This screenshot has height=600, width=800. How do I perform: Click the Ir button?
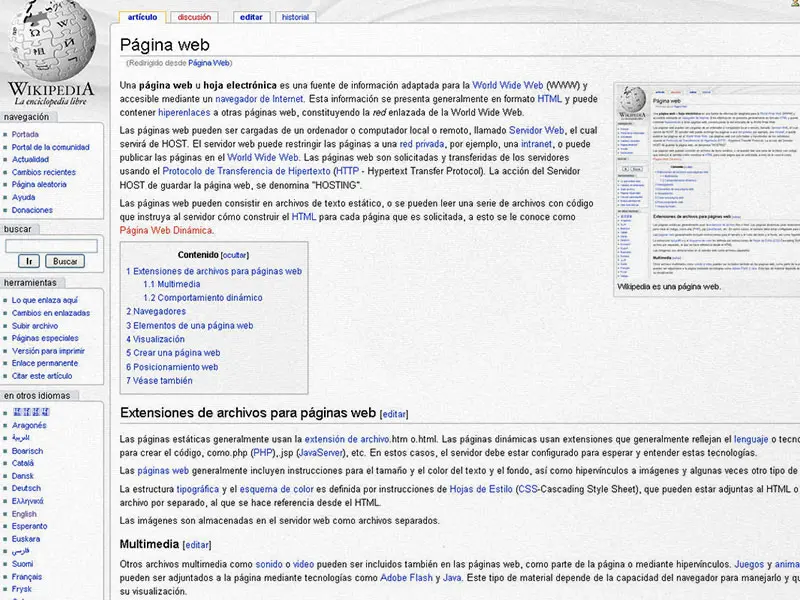tap(29, 261)
